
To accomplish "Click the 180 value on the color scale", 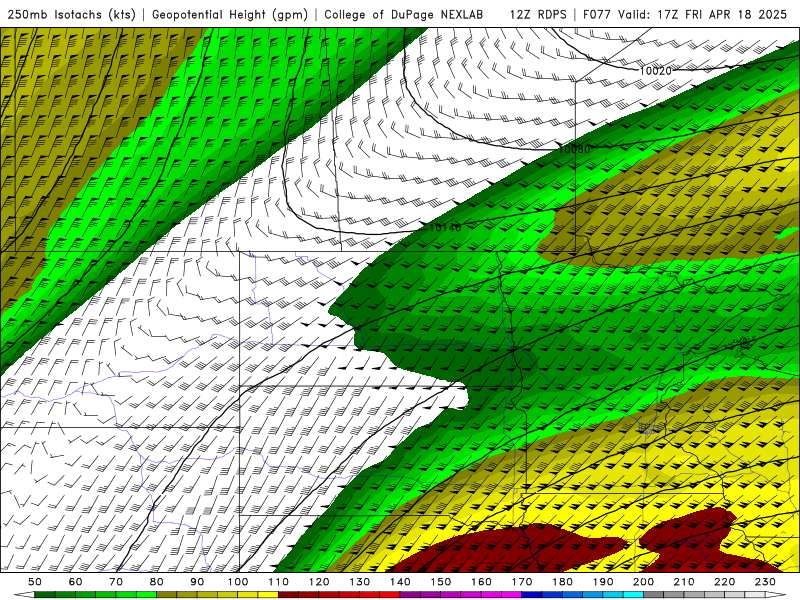I will click(562, 582).
